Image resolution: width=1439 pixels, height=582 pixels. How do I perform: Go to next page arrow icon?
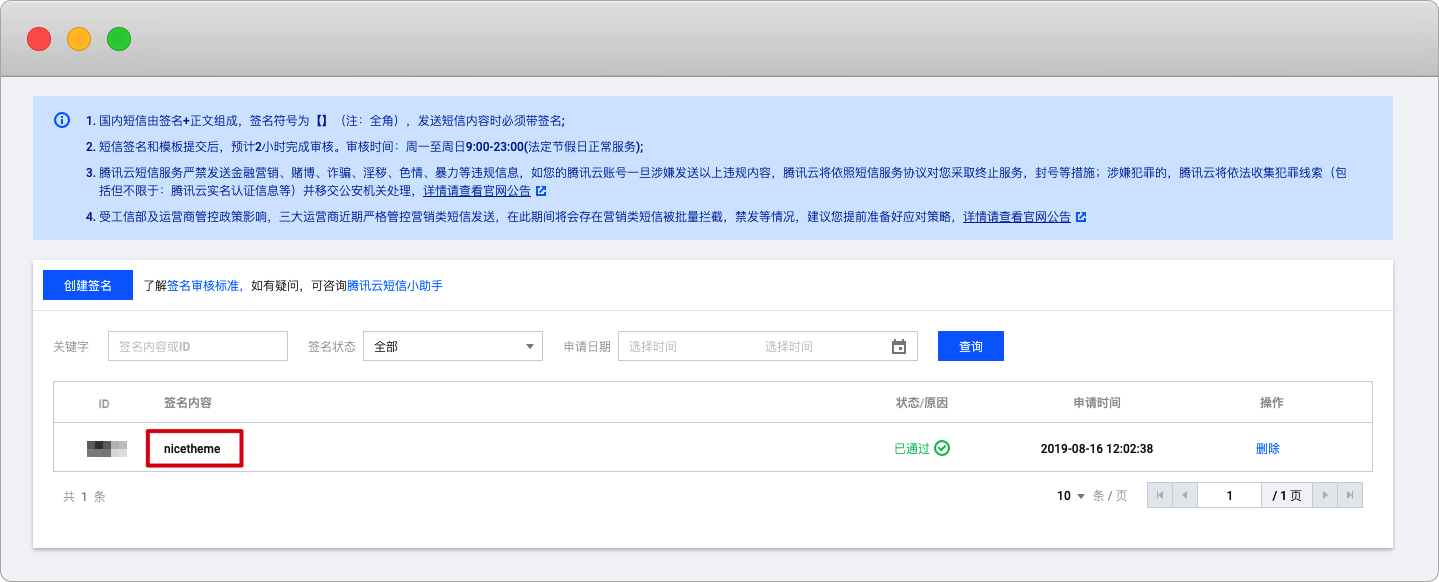[1325, 495]
